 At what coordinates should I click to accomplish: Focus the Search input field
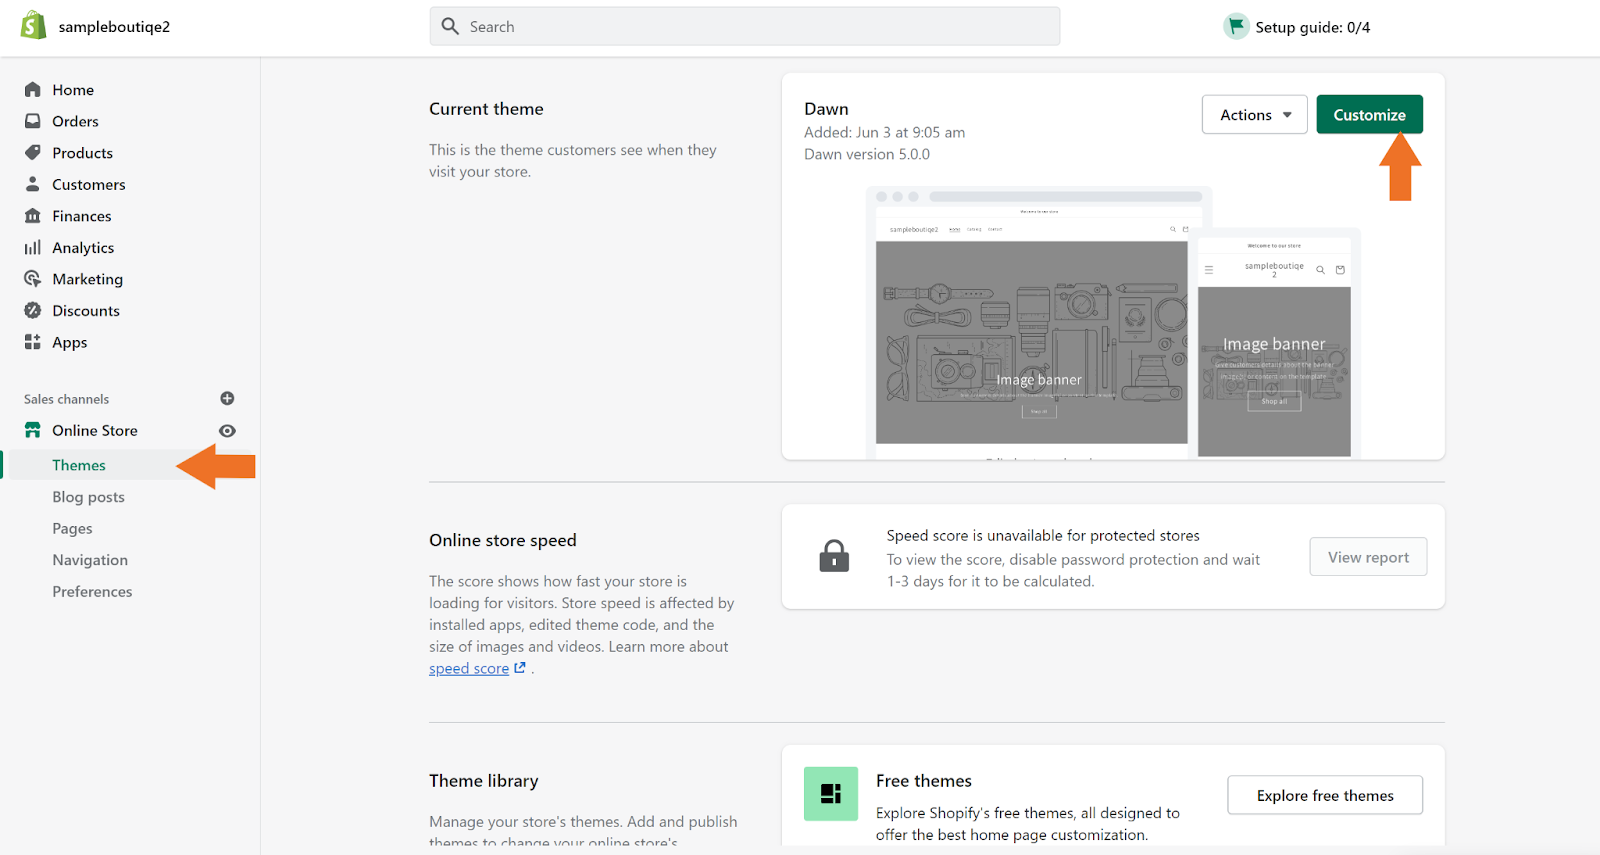[x=745, y=26]
